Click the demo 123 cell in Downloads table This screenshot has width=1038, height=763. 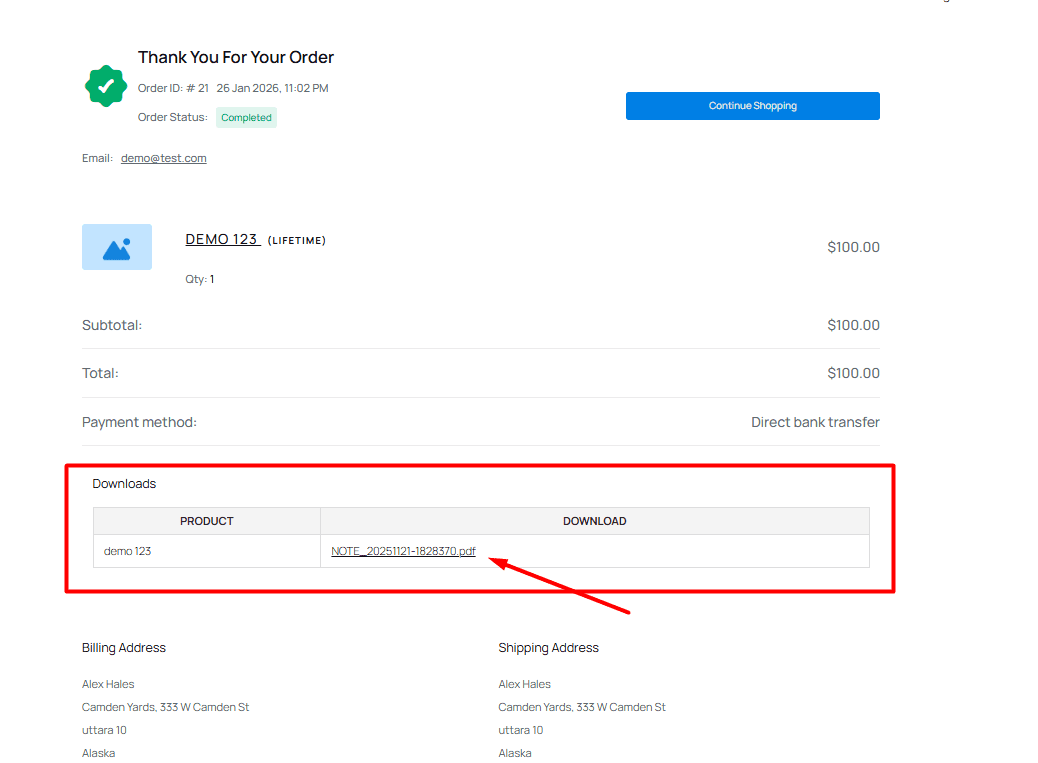(x=127, y=550)
